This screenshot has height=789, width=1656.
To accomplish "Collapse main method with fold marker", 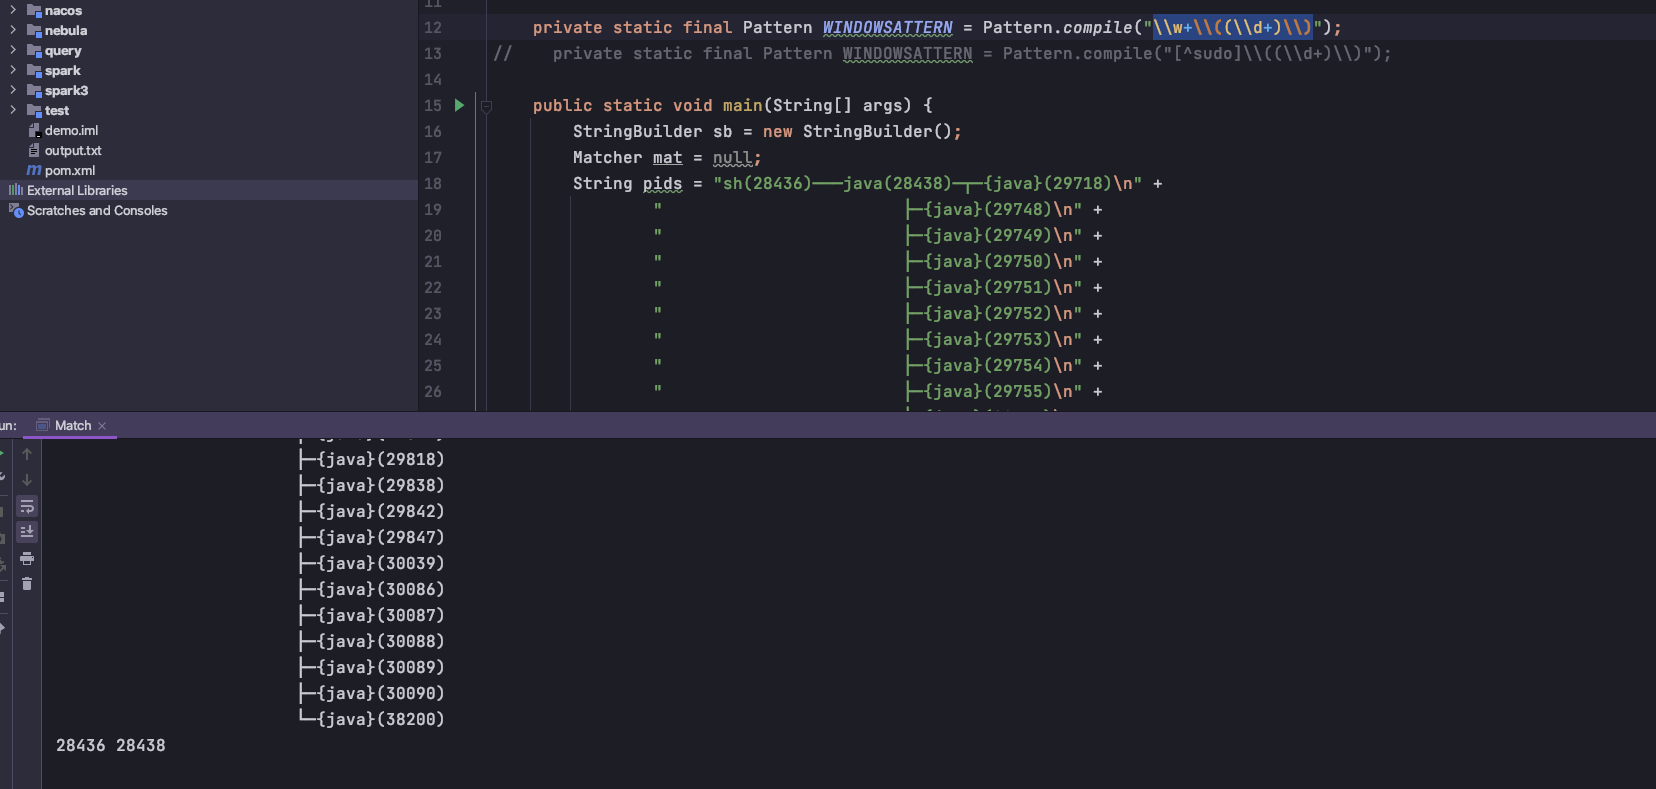I will click(x=486, y=106).
